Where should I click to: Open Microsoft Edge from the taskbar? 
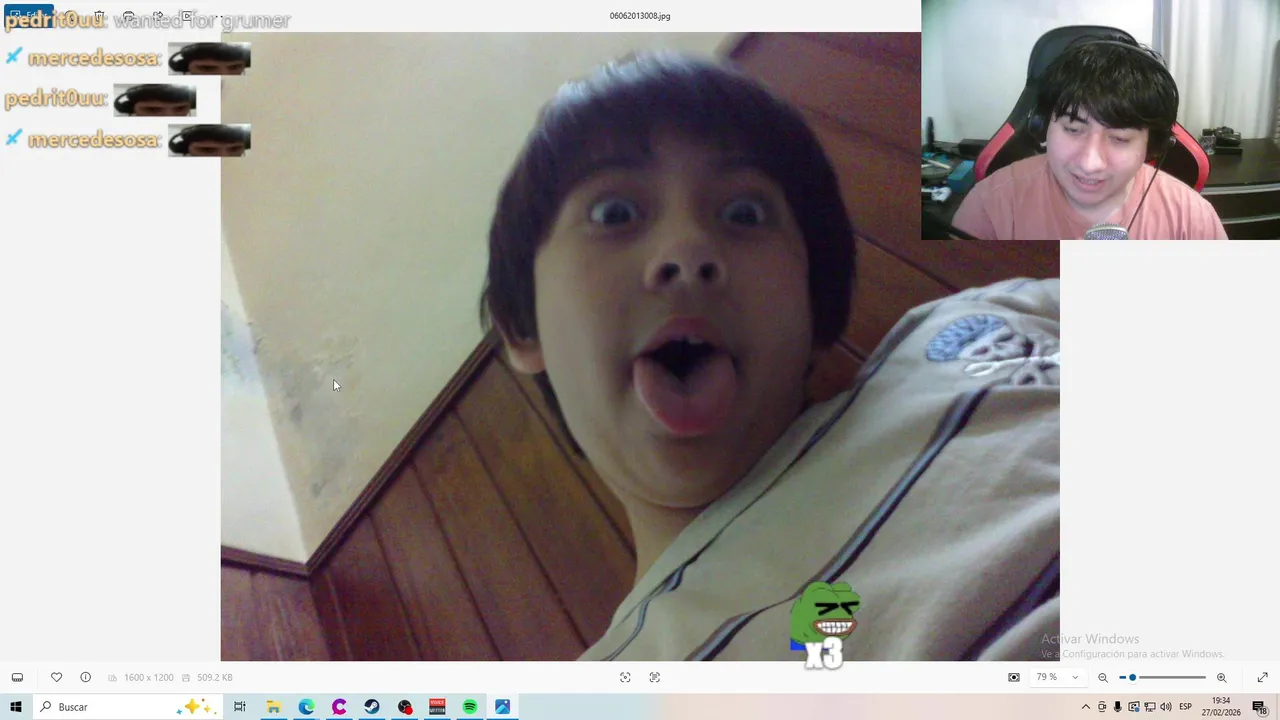pyautogui.click(x=306, y=707)
